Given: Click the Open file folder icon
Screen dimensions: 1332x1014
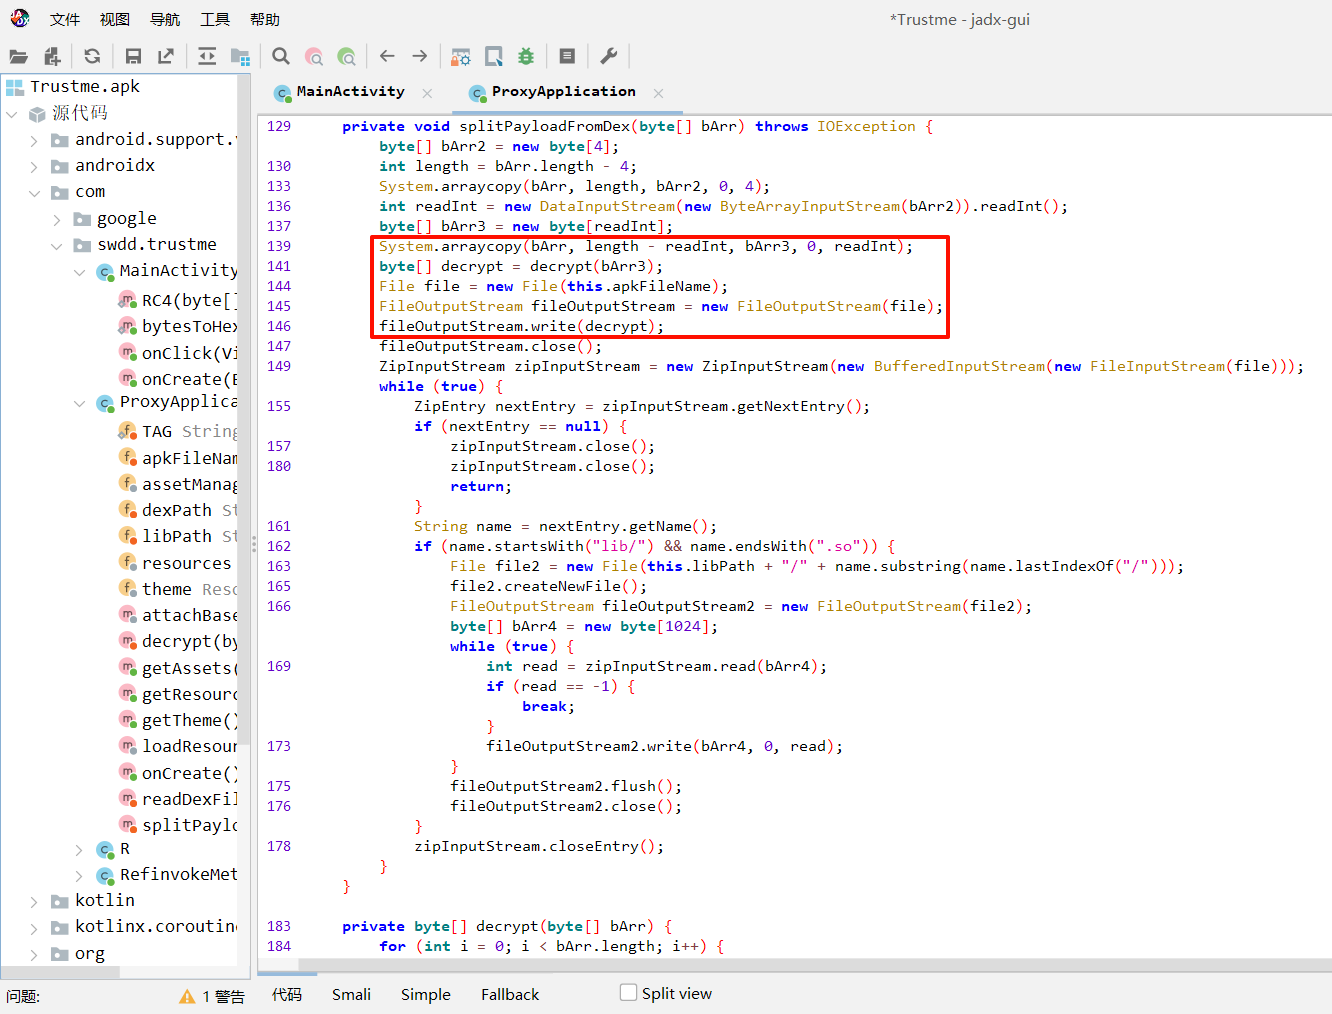Looking at the screenshot, I should [x=18, y=57].
